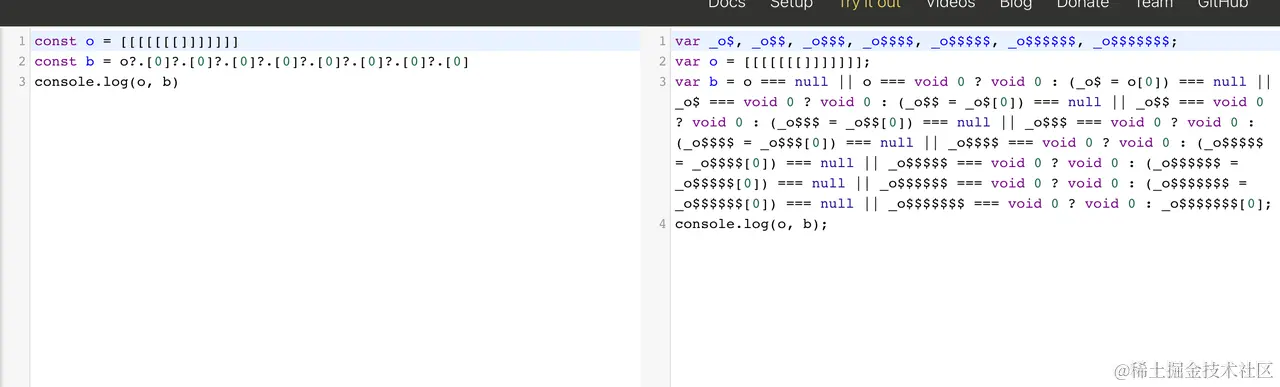Click console.log(o, b); in compiled output
Image resolution: width=1280 pixels, height=387 pixels.
pyautogui.click(x=752, y=223)
